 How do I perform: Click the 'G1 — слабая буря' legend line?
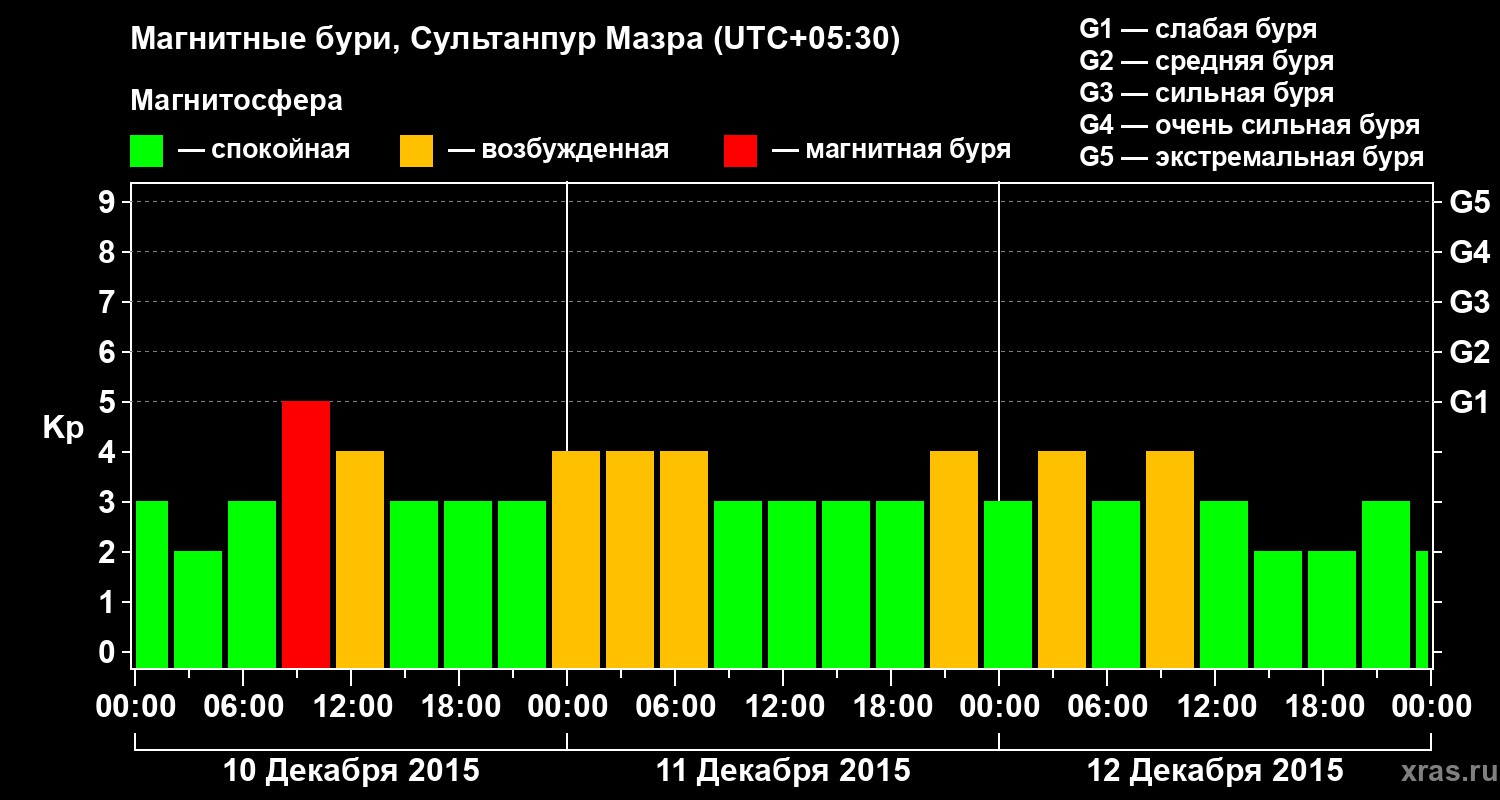coord(1198,29)
